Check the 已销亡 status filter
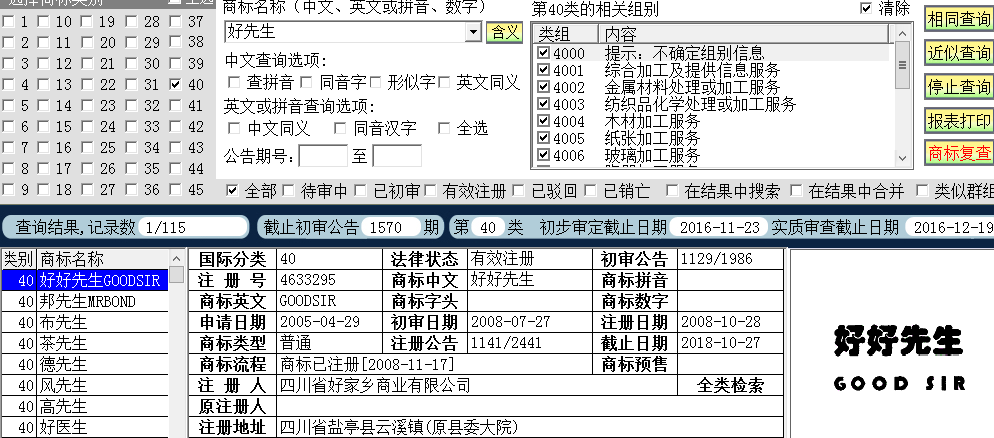The width and height of the screenshot is (994, 438). click(x=590, y=190)
